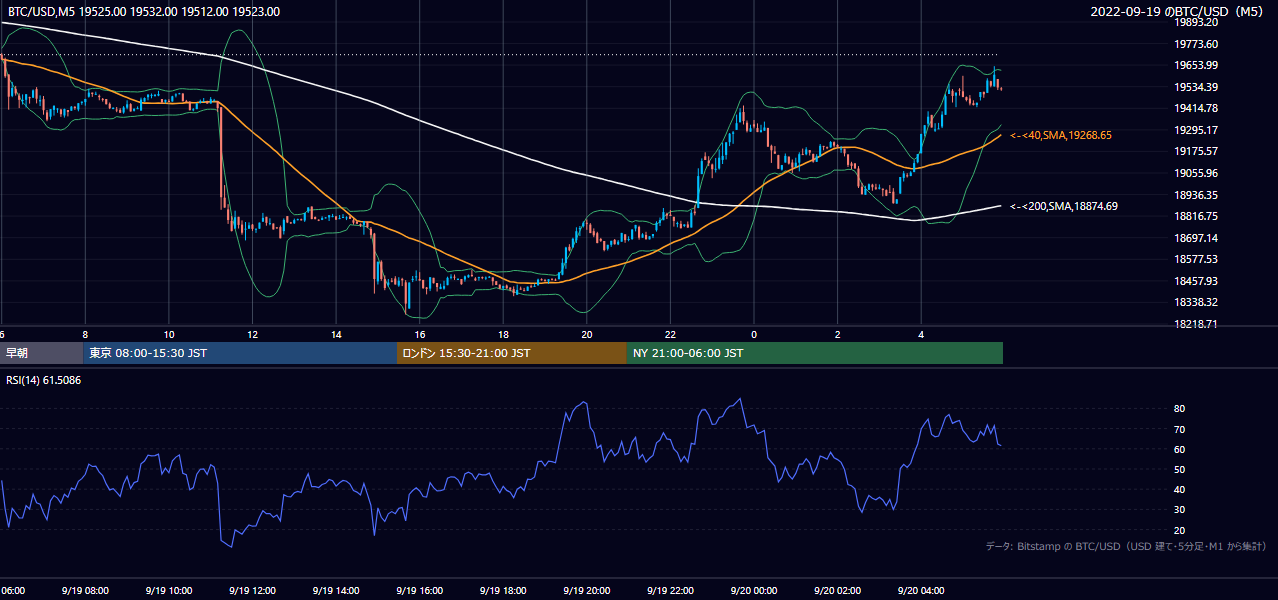Click hour tick 22 under price chart

point(670,334)
